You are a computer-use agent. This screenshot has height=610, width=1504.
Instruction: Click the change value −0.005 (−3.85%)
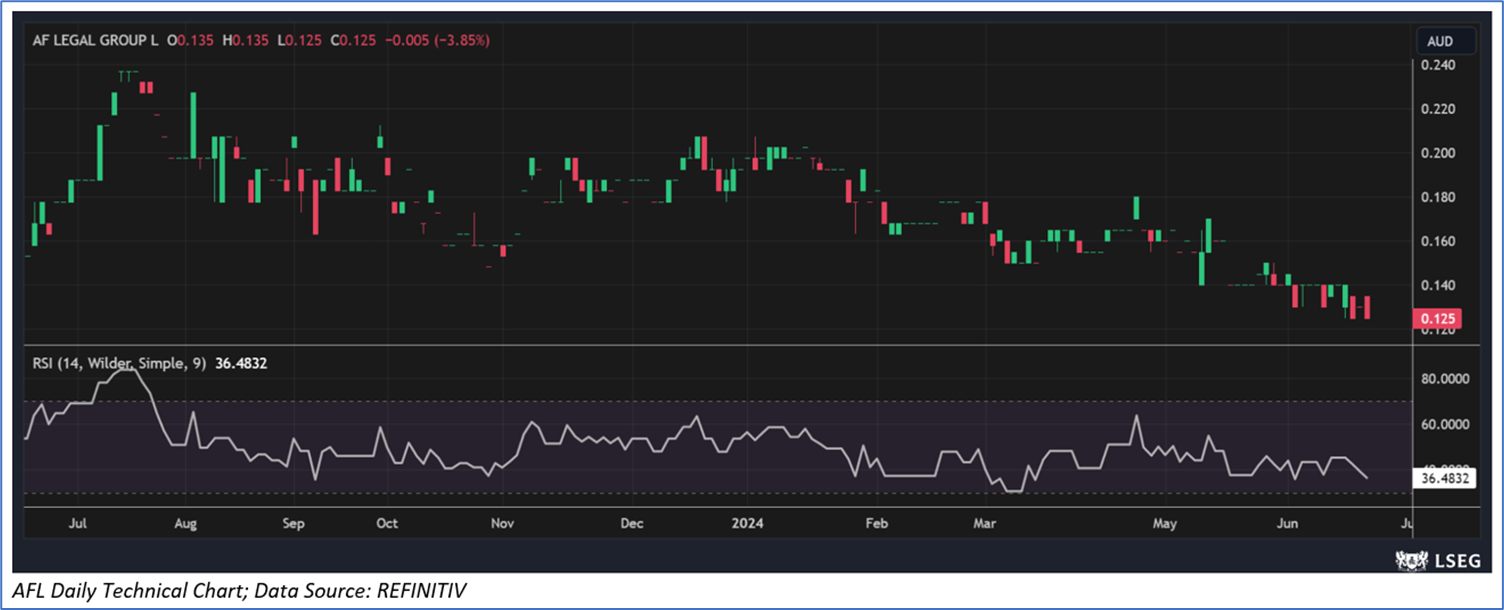coord(436,41)
